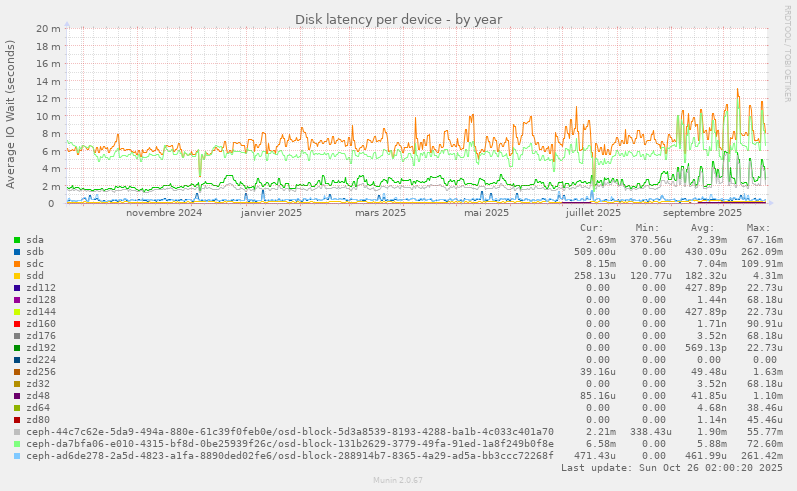
Task: Click the blue sdb legend swatch
Action: pos(17,252)
